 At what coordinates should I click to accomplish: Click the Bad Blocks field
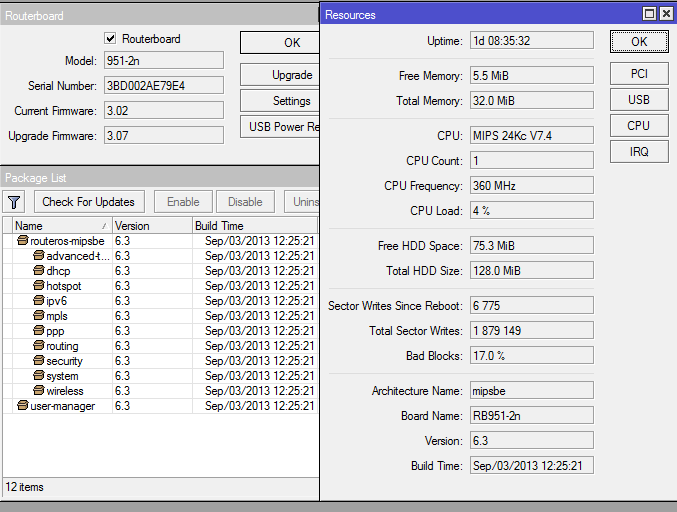point(532,356)
